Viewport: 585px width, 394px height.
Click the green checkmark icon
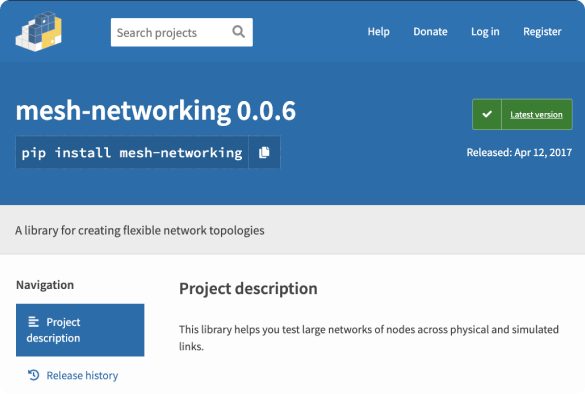(x=487, y=114)
